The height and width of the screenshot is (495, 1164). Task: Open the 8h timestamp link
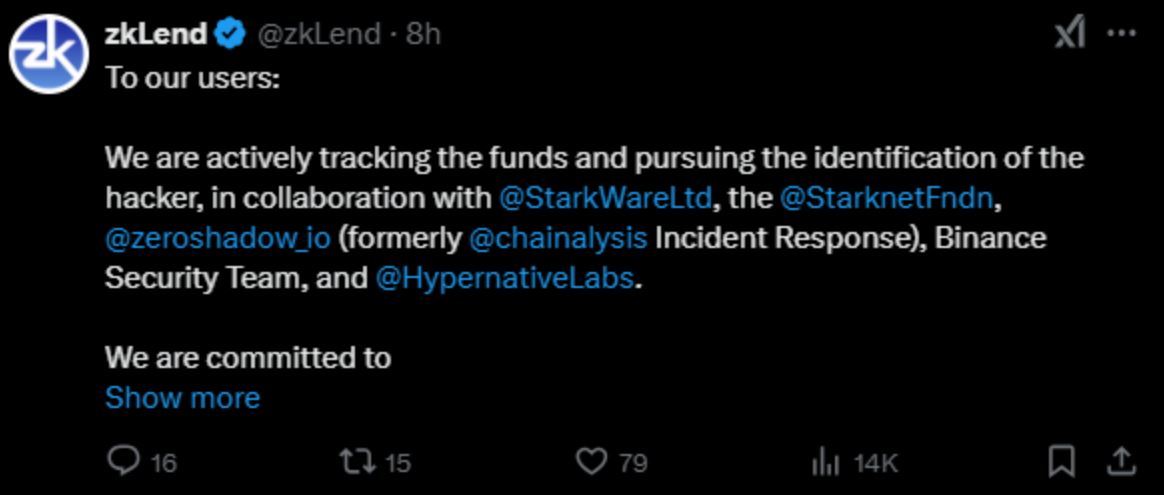click(x=423, y=33)
